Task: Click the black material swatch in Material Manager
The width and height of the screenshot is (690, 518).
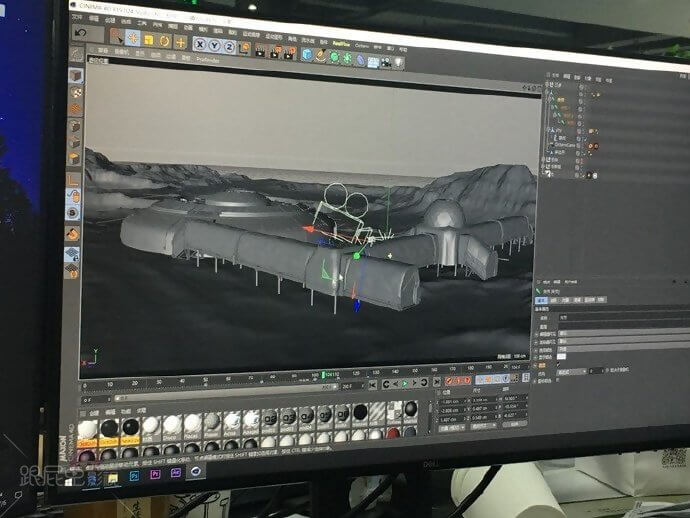Action: 109,428
